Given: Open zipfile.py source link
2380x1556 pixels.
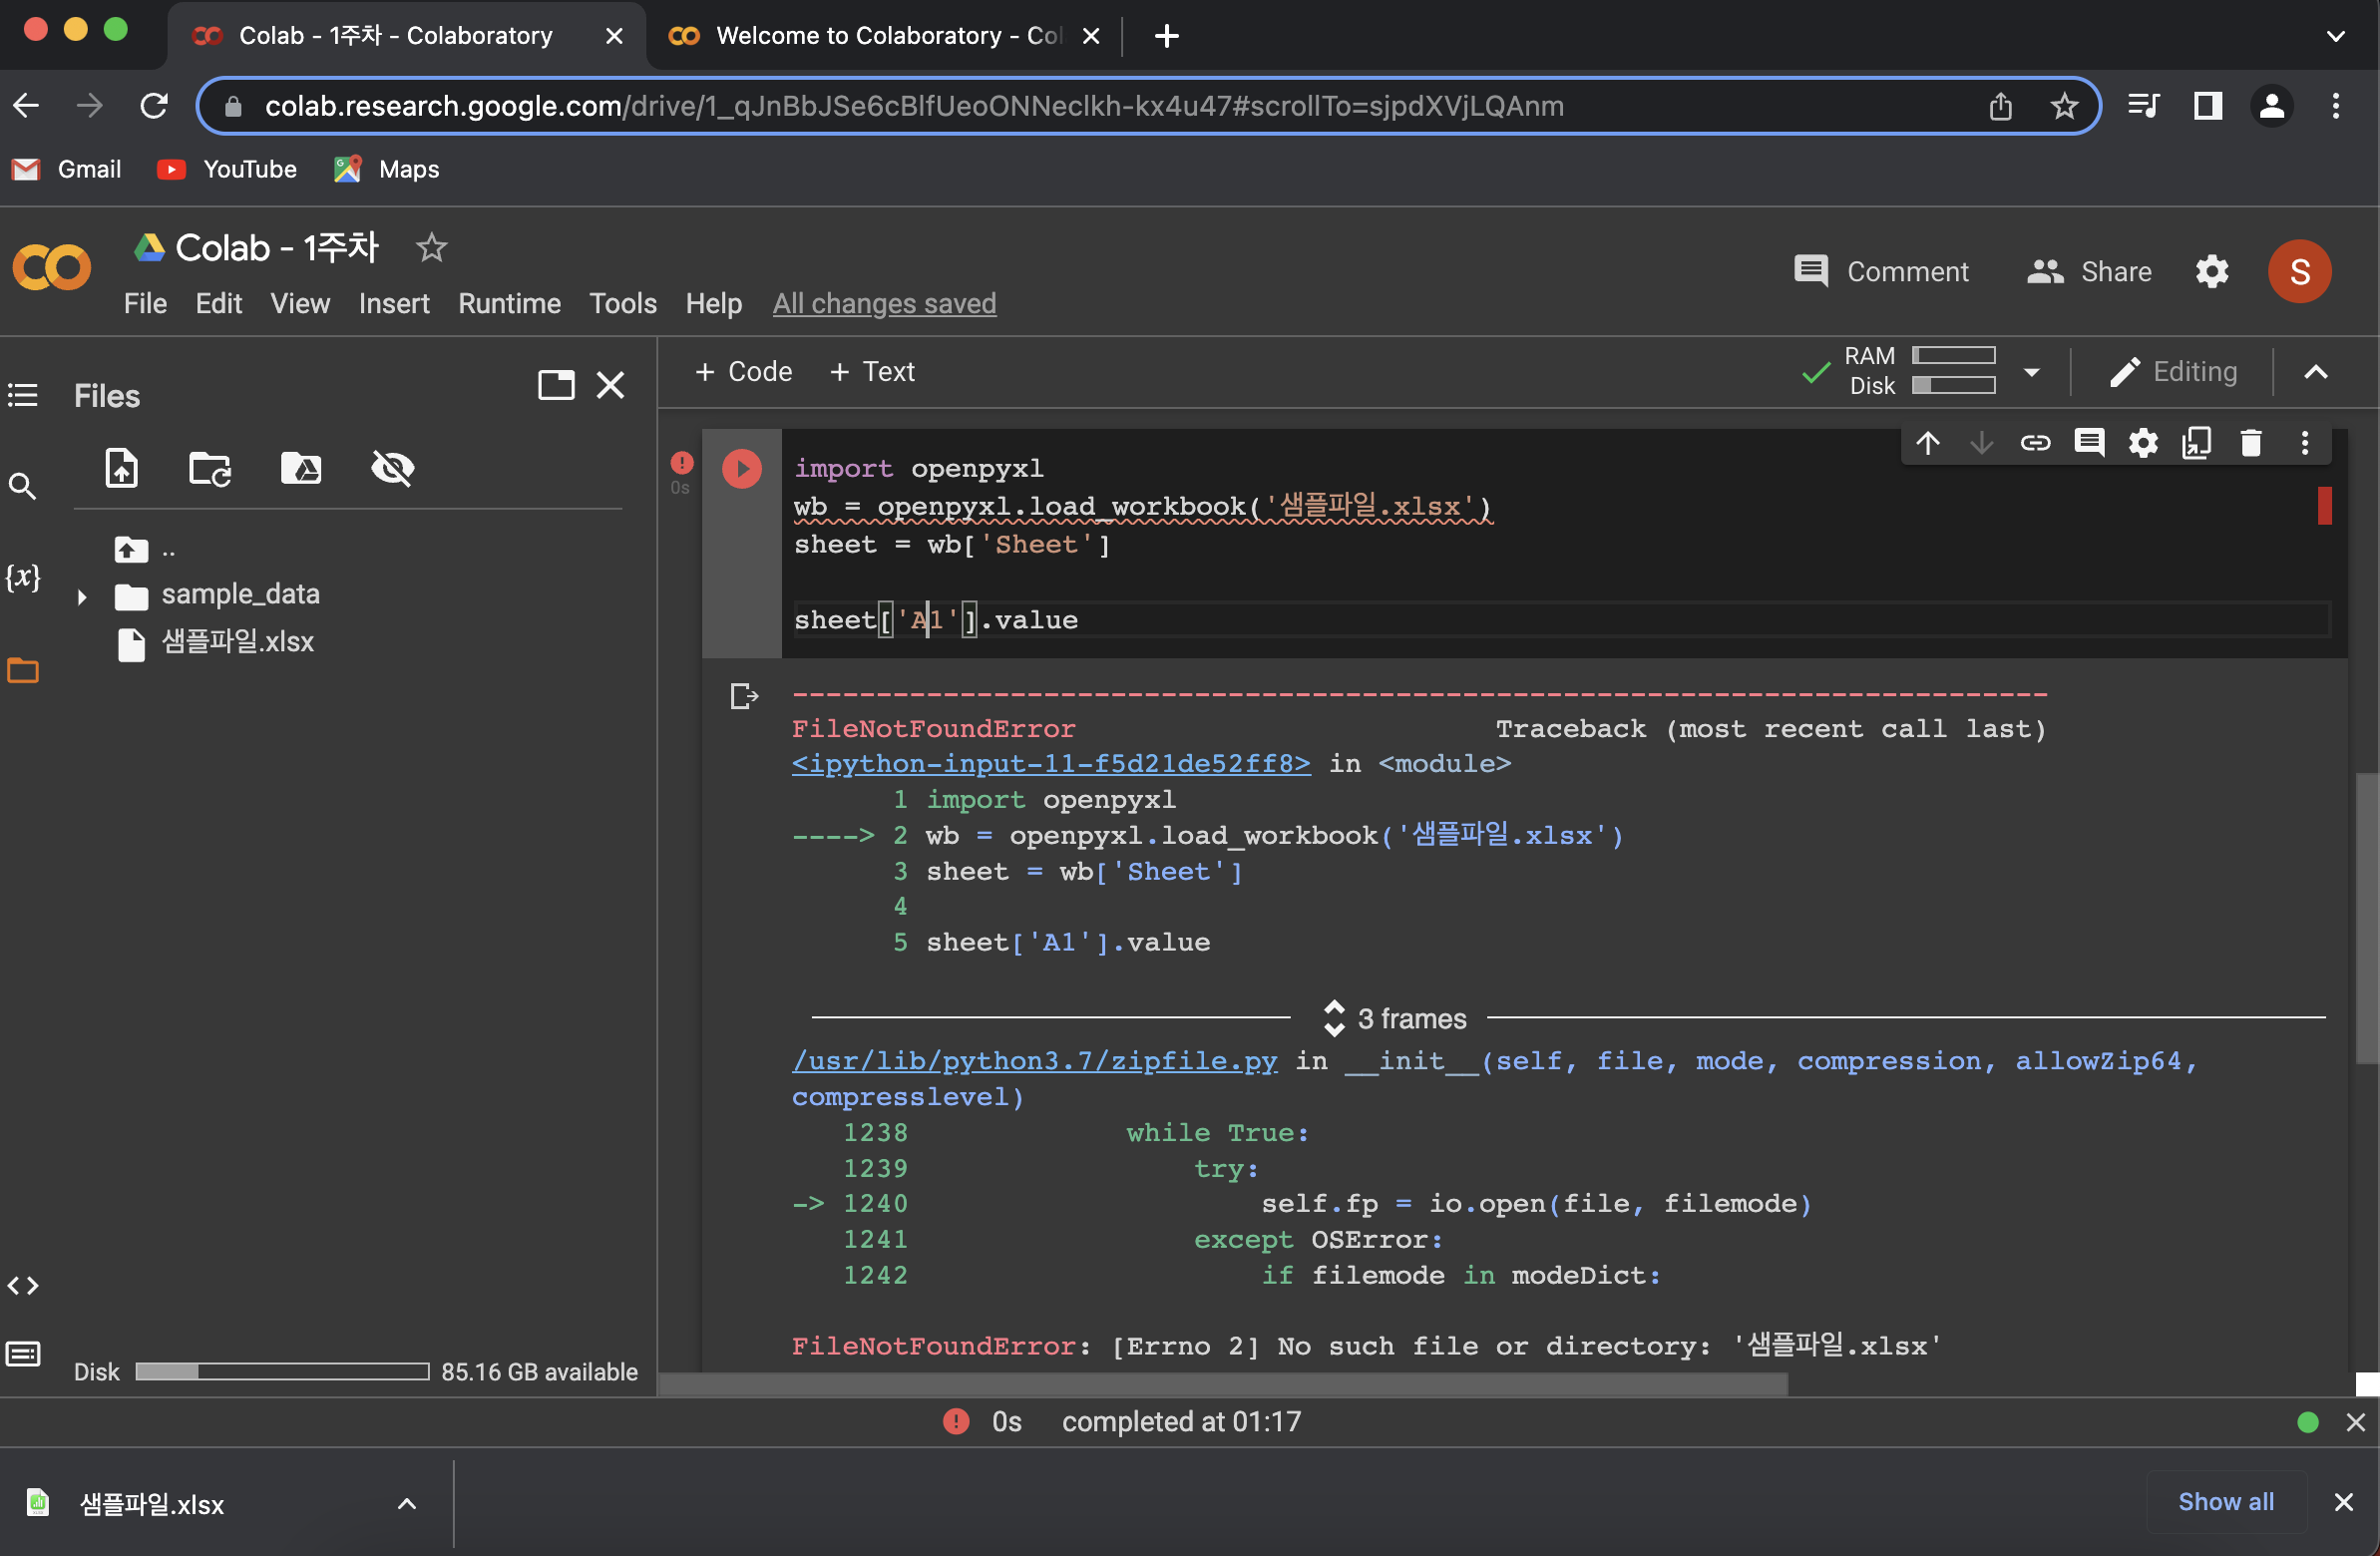Looking at the screenshot, I should point(1034,1061).
